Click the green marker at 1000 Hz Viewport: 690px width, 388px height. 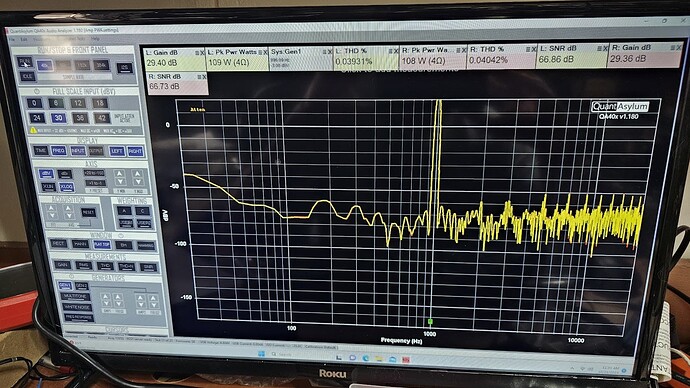point(430,322)
